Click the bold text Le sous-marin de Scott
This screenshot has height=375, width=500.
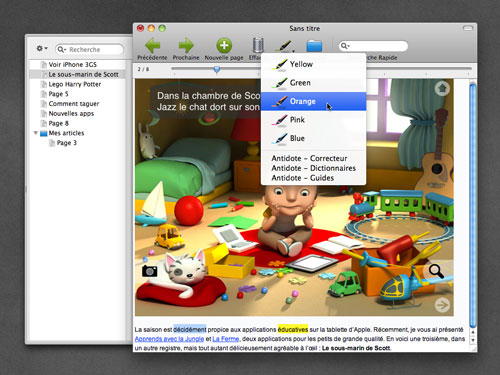coord(356,348)
